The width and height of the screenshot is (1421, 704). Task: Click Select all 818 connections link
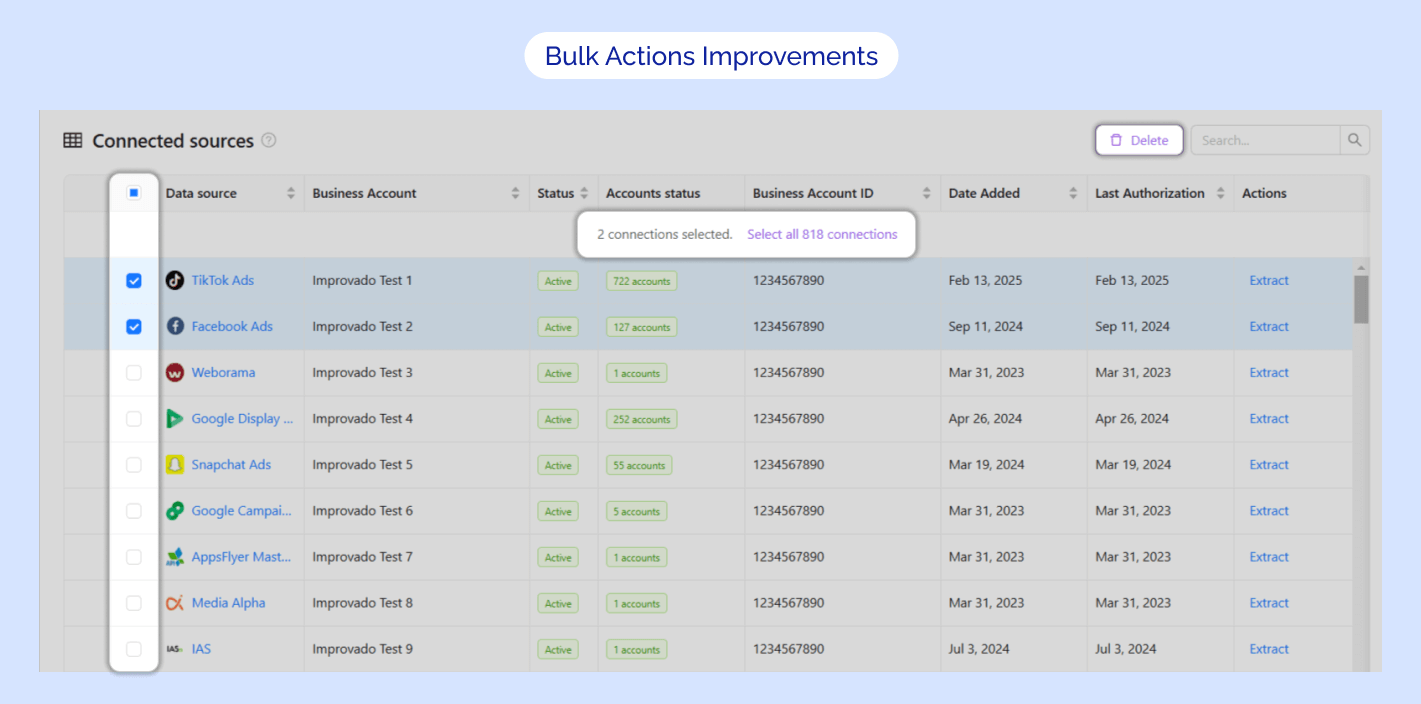(x=822, y=235)
